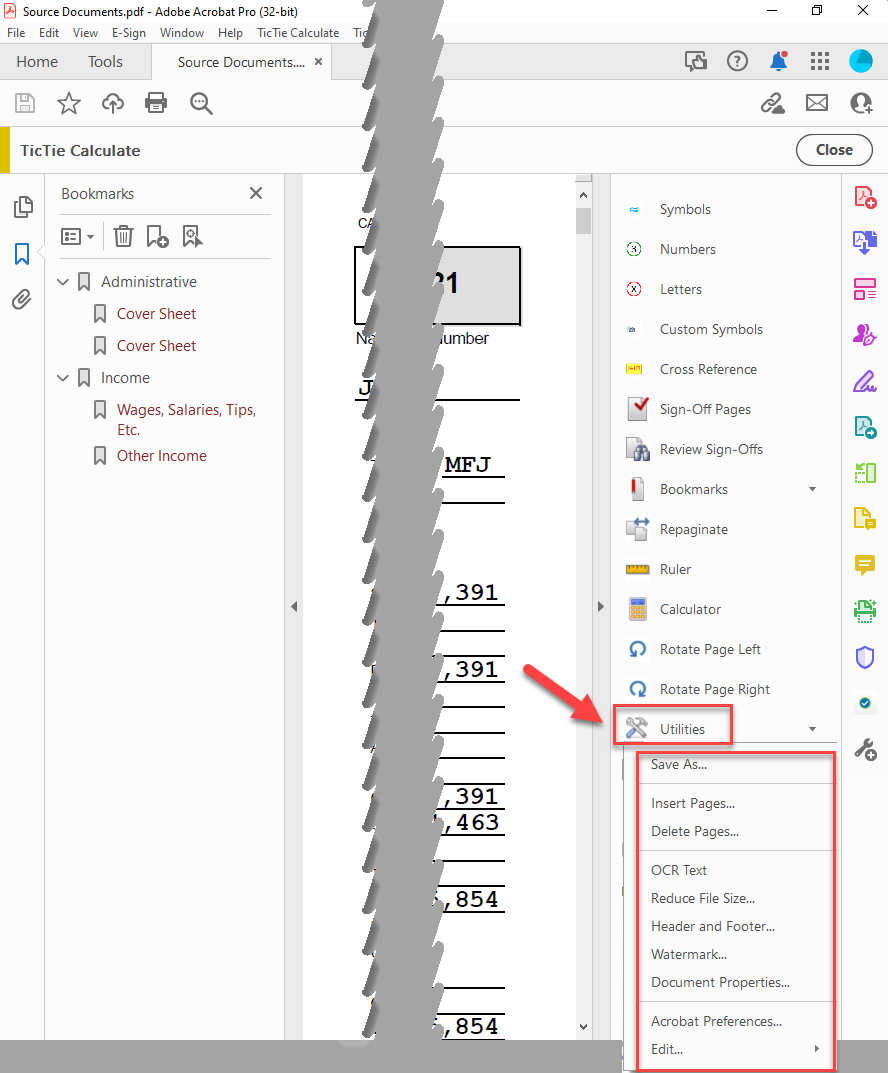
Task: Close the Bookmarks panel
Action: pyautogui.click(x=256, y=193)
